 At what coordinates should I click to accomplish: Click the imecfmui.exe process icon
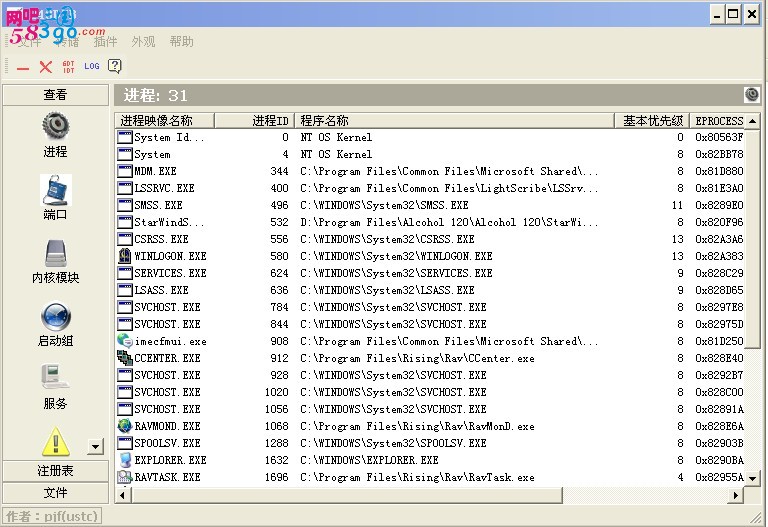[x=125, y=341]
